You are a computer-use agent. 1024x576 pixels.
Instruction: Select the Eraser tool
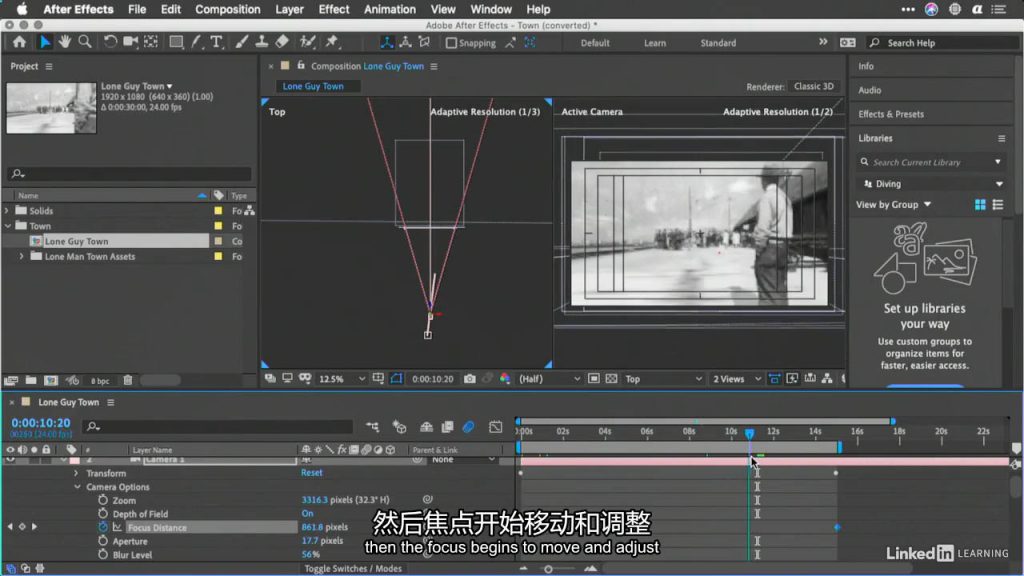[x=282, y=42]
